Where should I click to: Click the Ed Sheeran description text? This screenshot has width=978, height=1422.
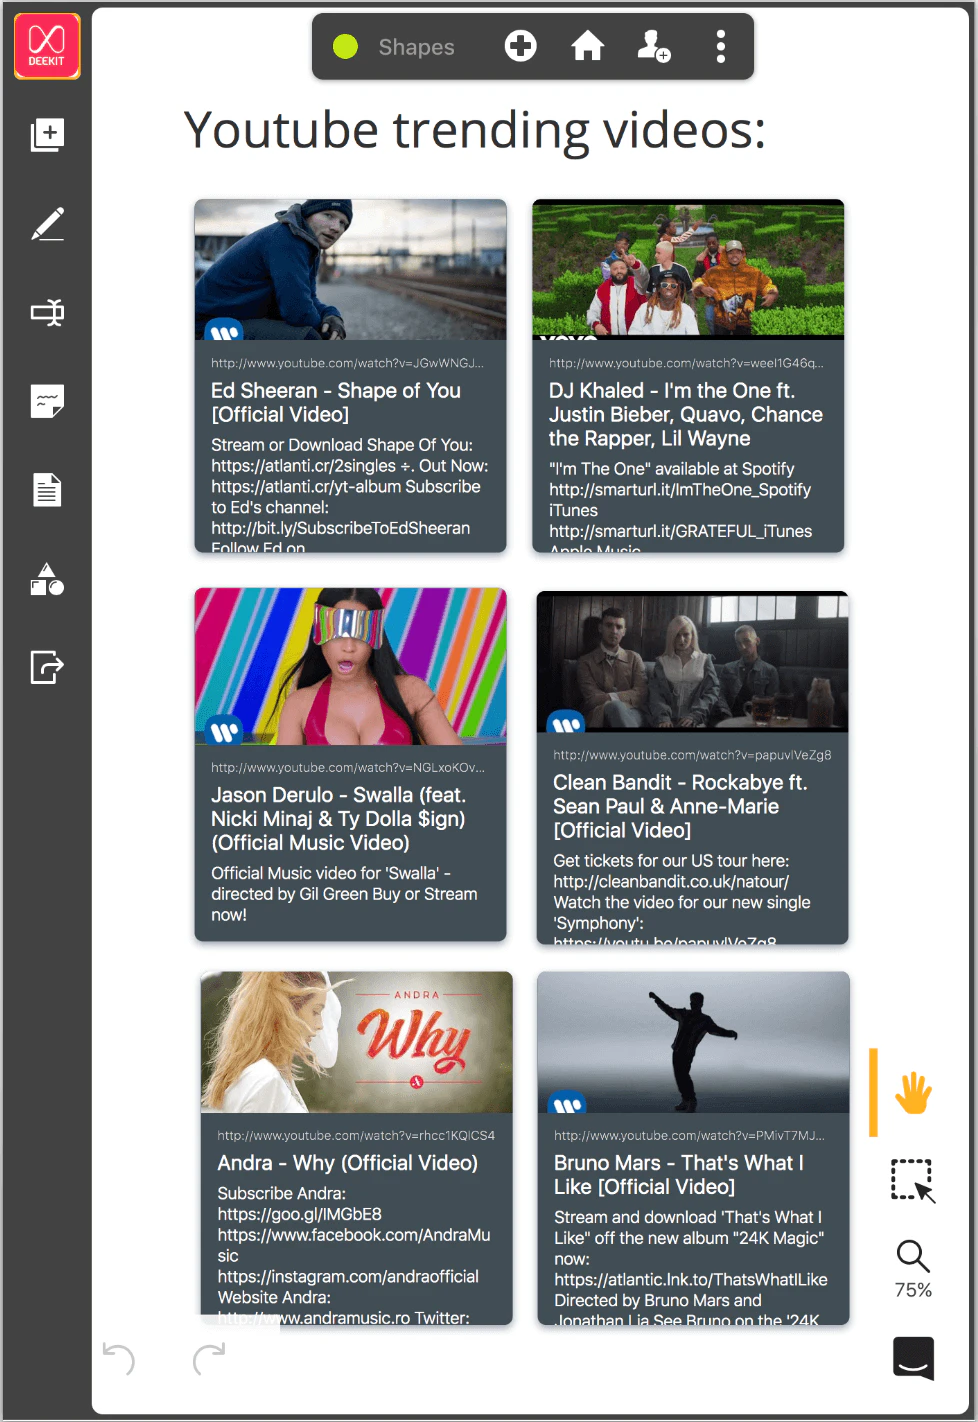[x=350, y=493]
